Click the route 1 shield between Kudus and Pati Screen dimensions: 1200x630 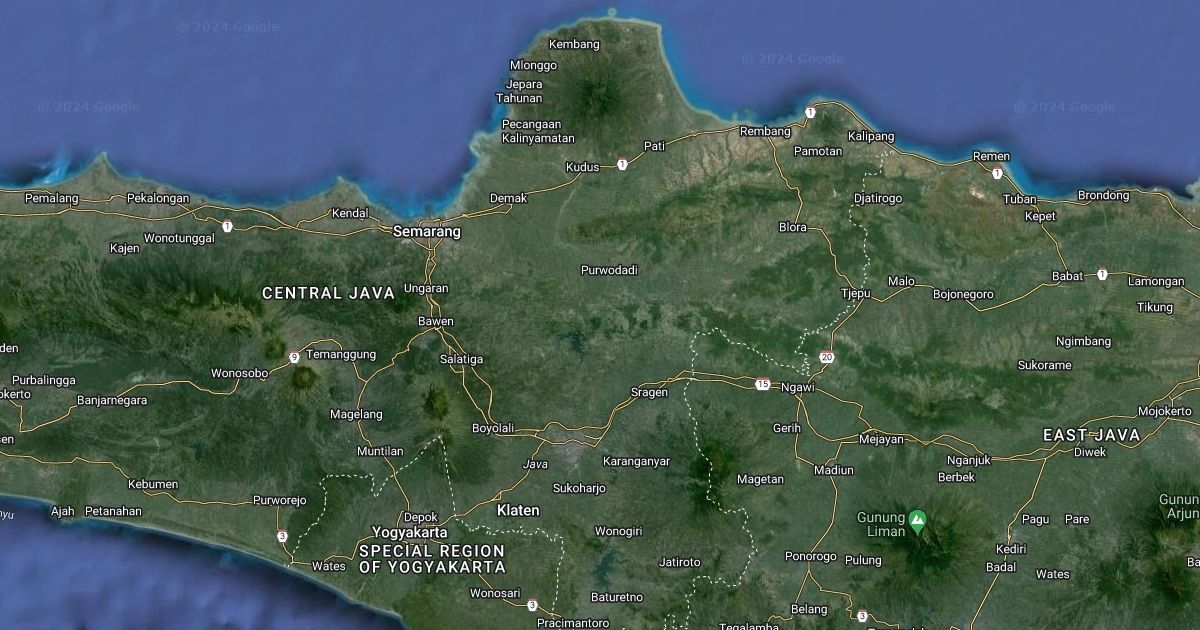click(x=622, y=164)
